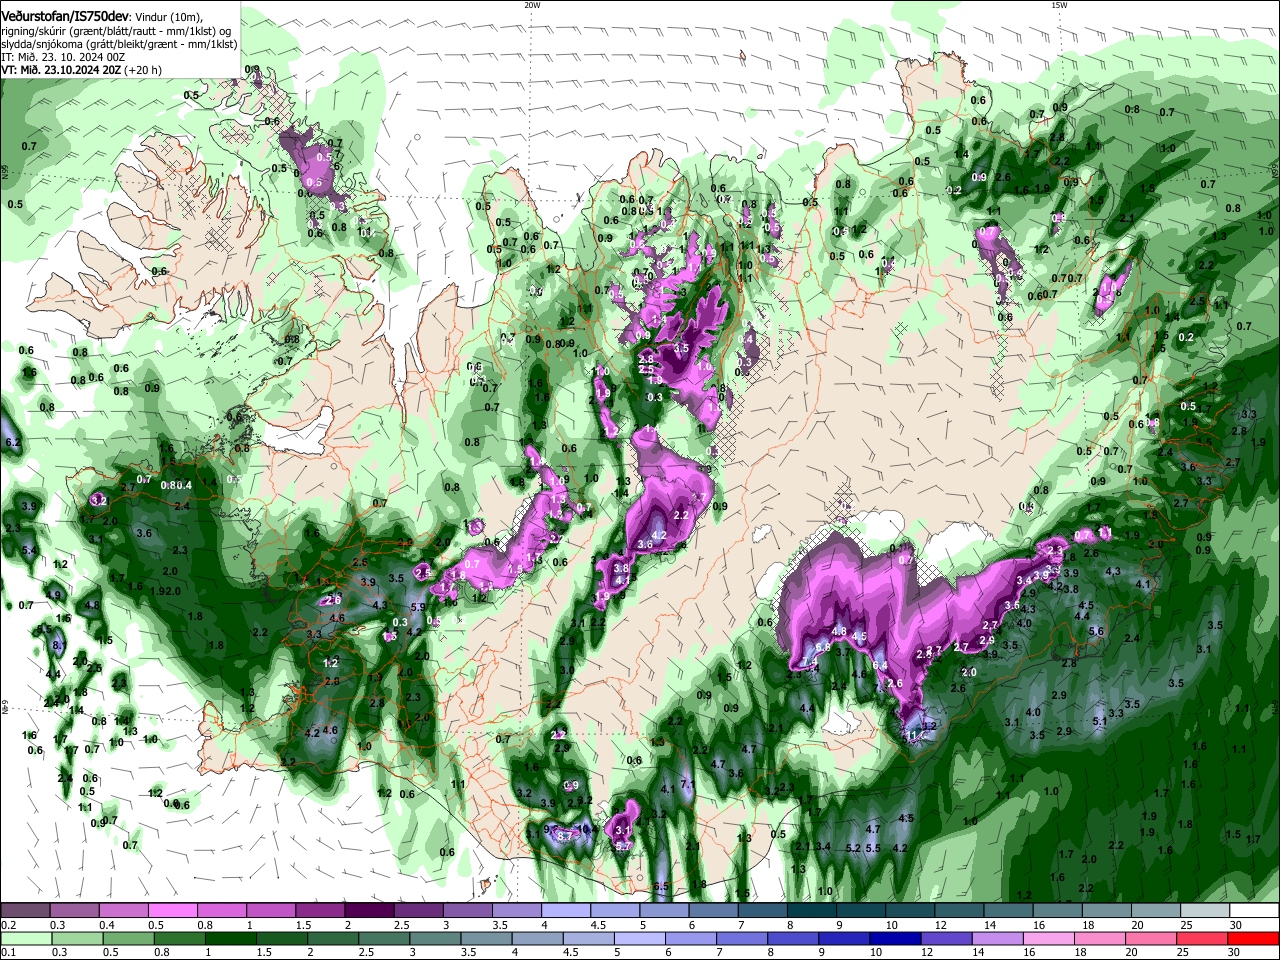The width and height of the screenshot is (1280, 960).
Task: Click the darkest green swatch between 1 and 1.5 in the bottom legend row
Action: (230, 938)
